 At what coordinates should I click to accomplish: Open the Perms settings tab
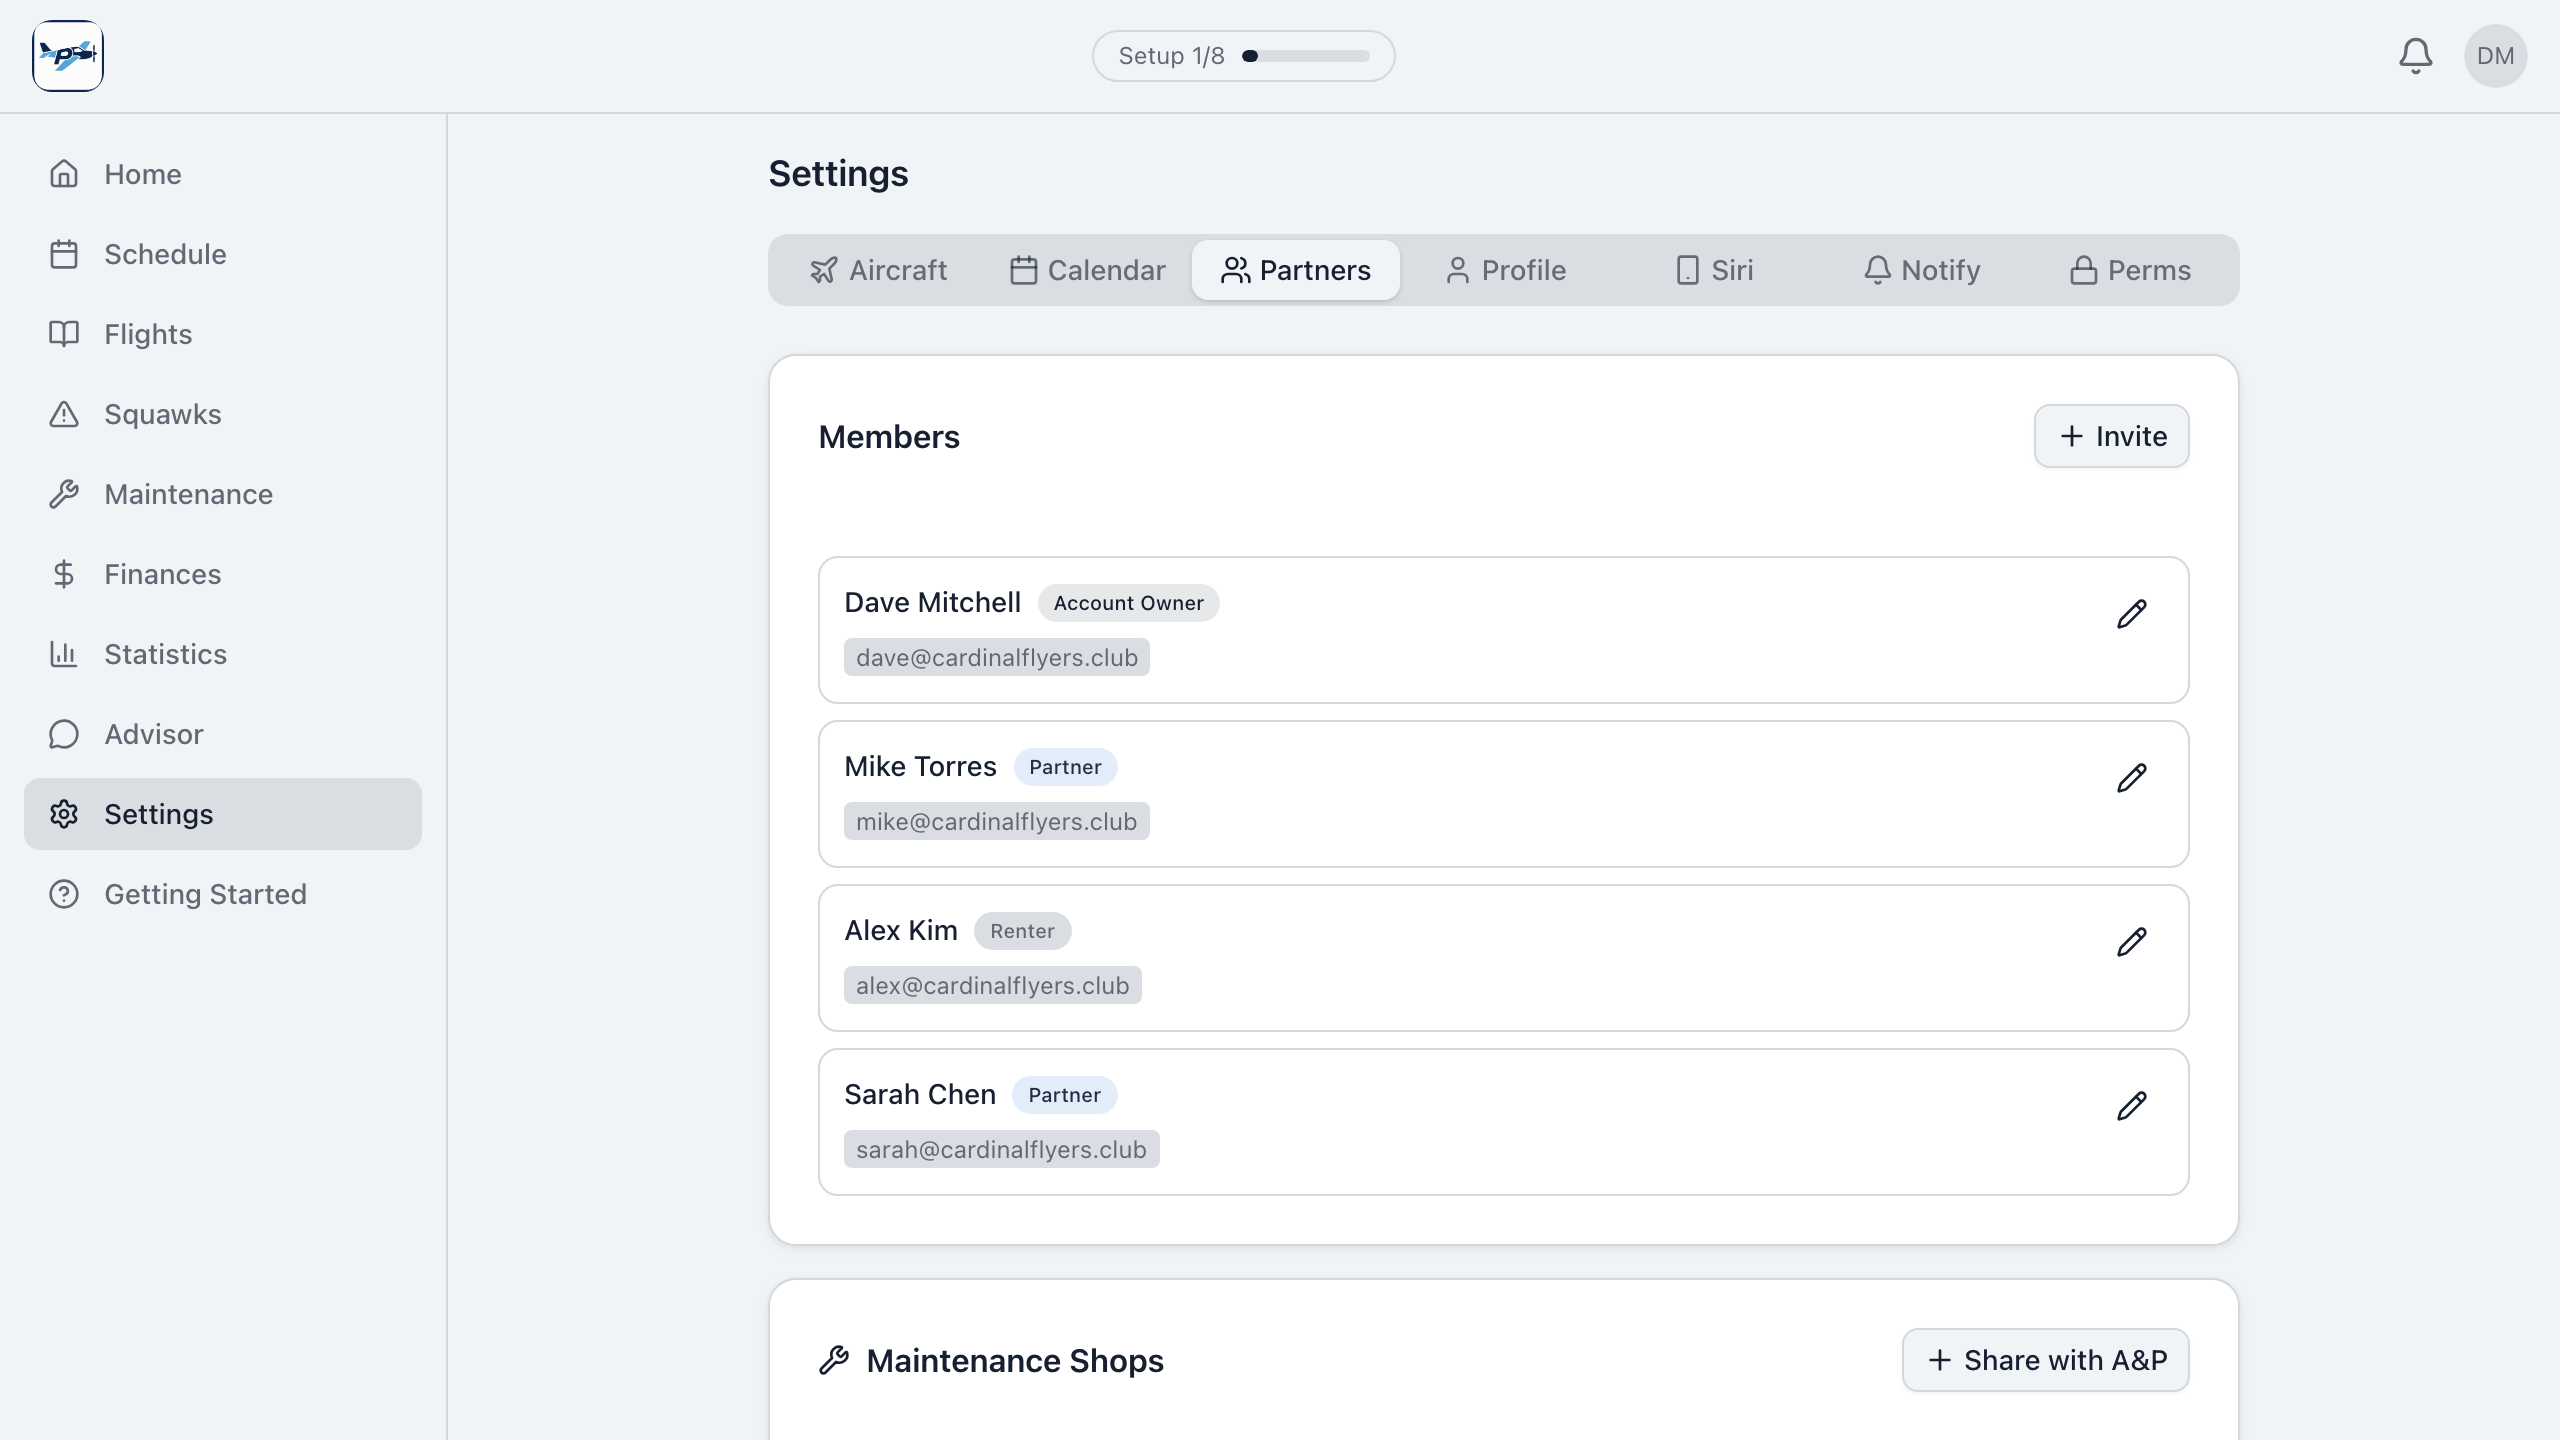click(x=2130, y=270)
